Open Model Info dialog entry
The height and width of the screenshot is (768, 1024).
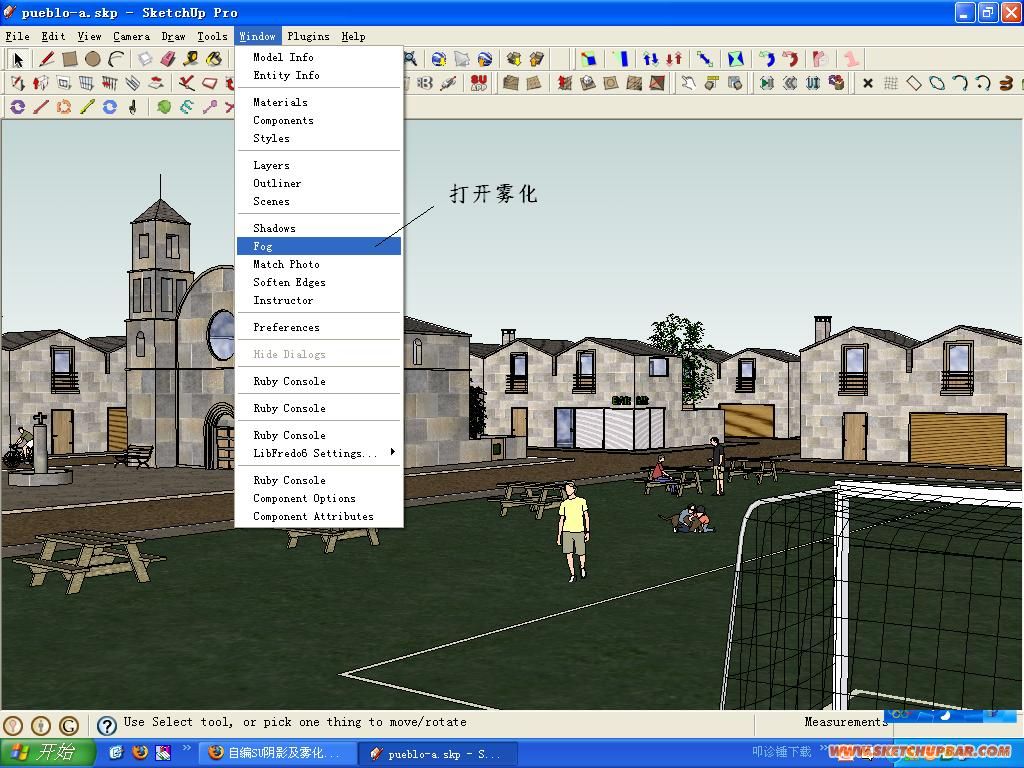[319, 57]
